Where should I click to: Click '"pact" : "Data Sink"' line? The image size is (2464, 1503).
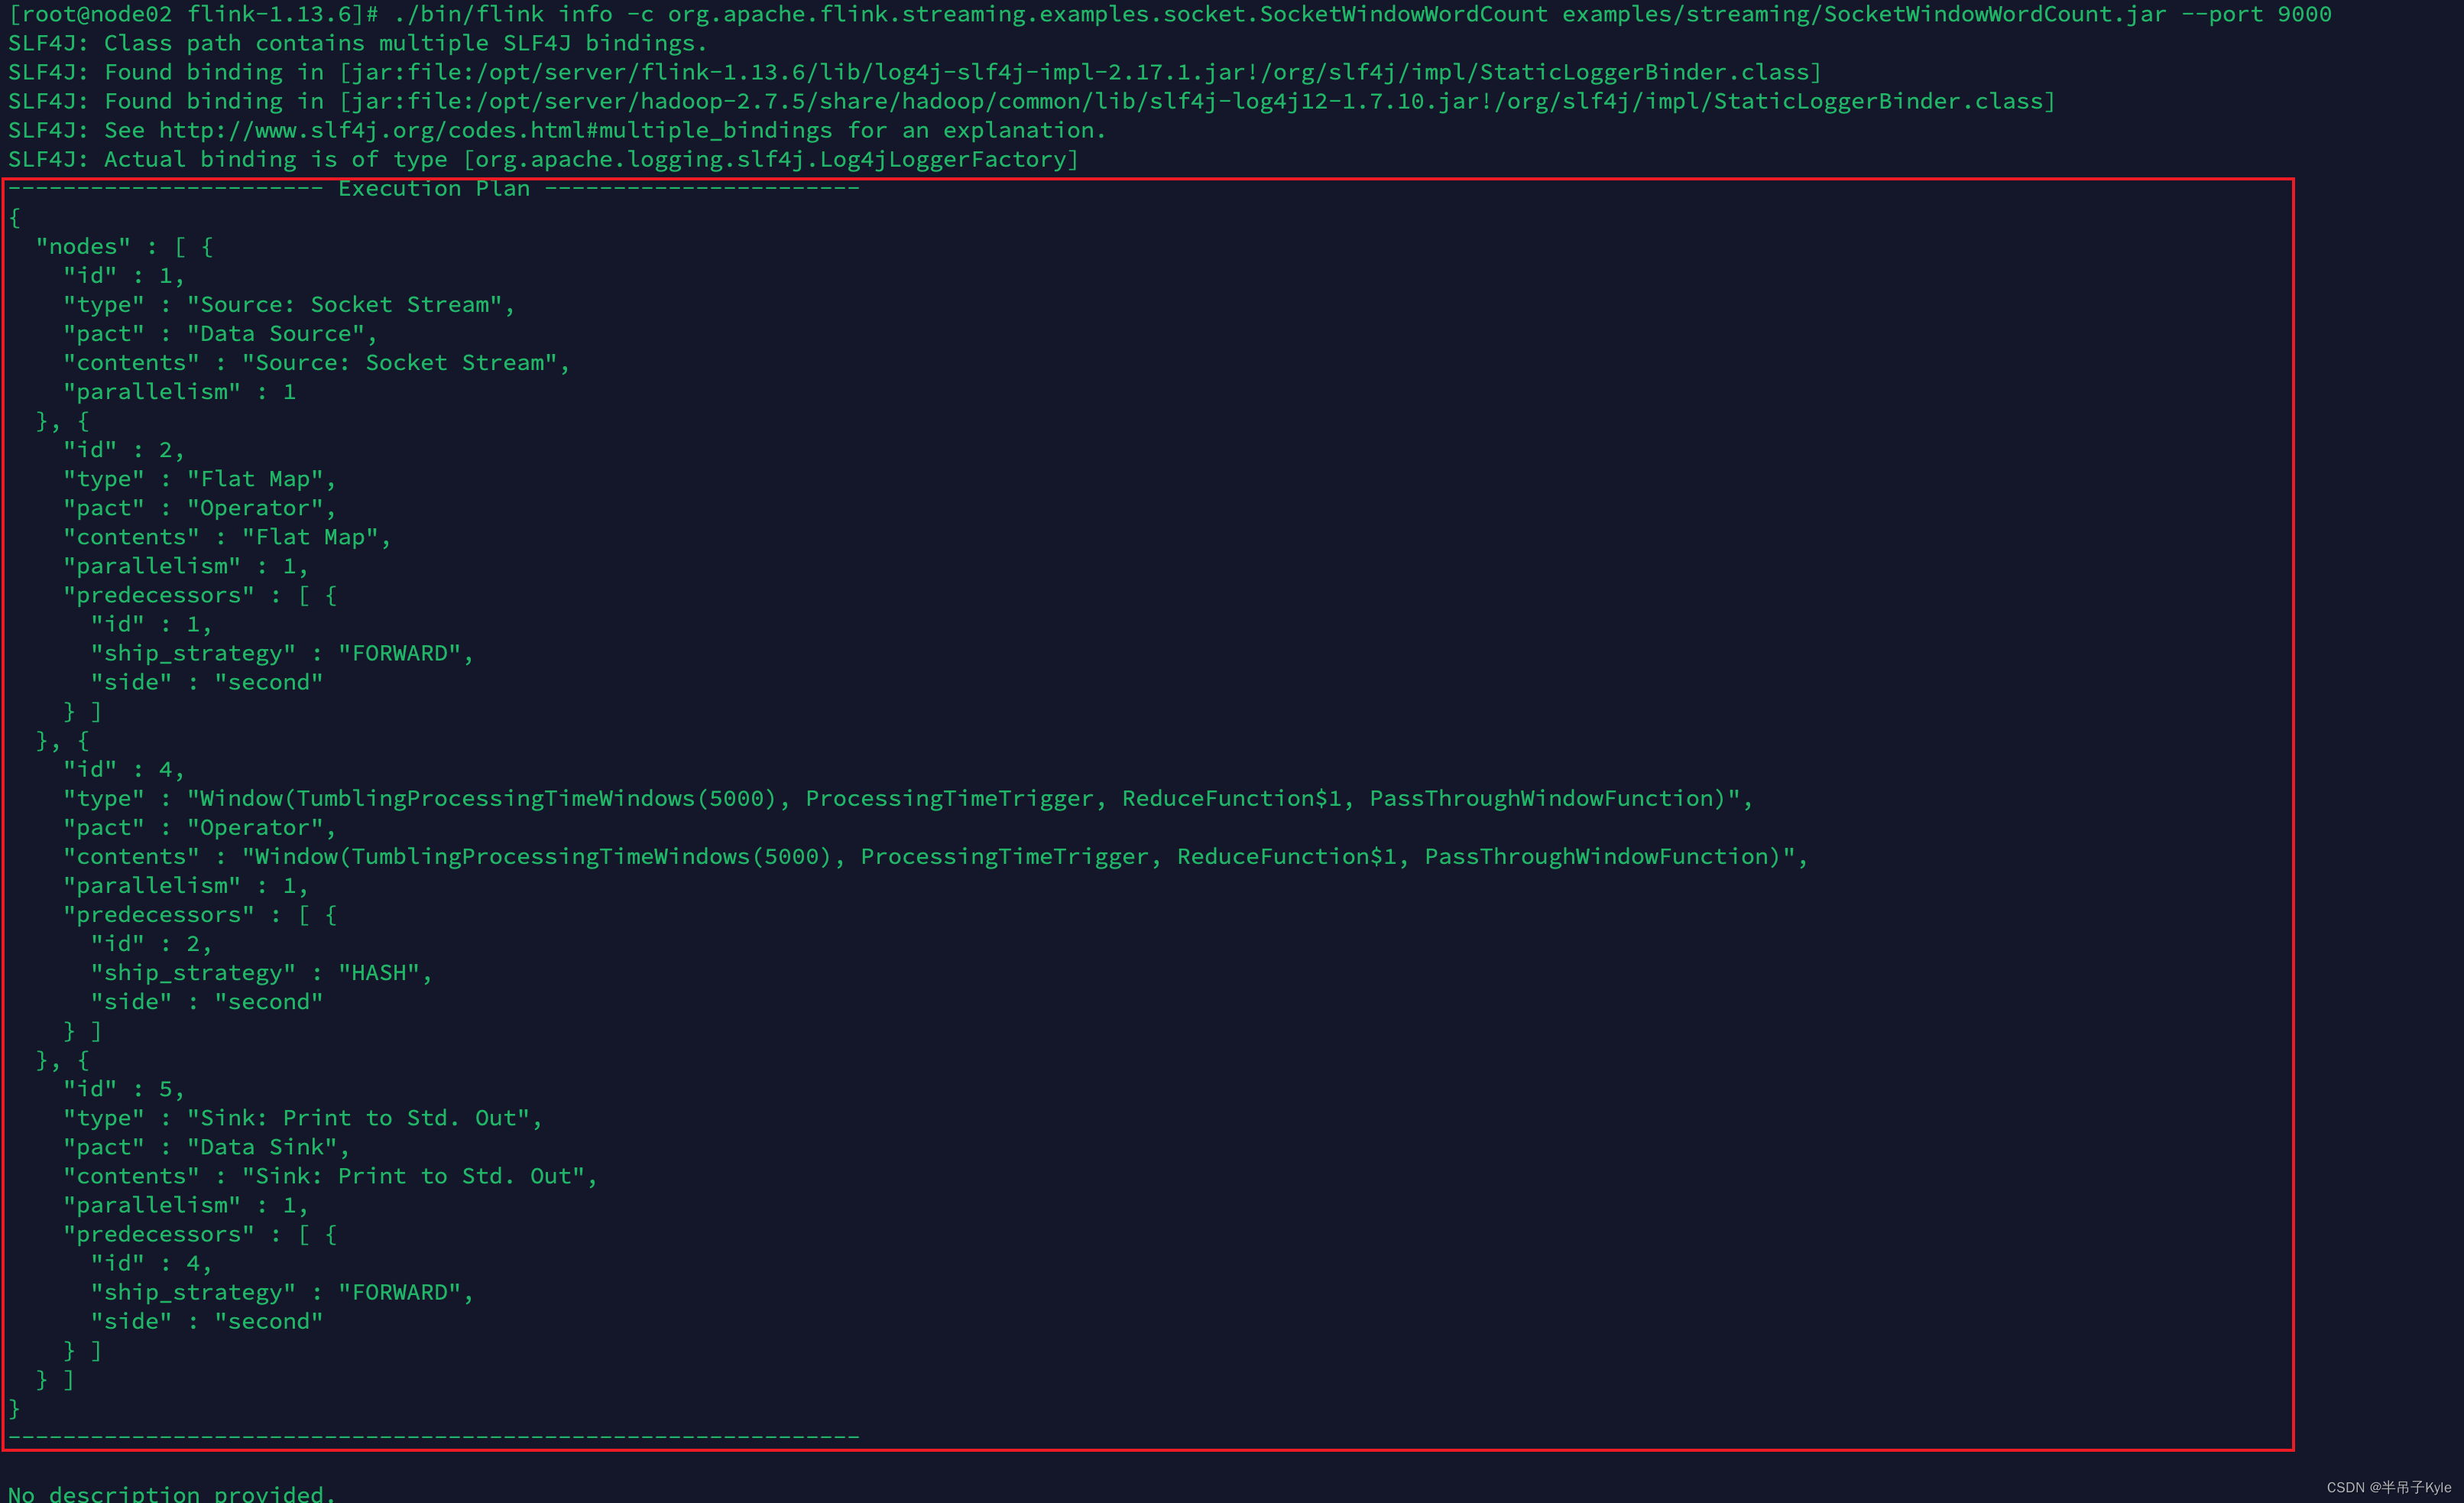207,1147
